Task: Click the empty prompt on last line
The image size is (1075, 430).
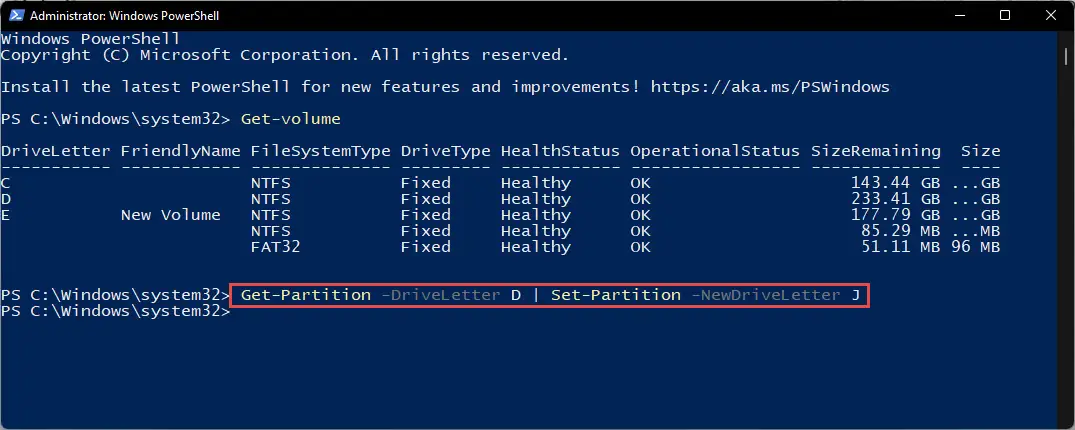Action: (x=115, y=311)
